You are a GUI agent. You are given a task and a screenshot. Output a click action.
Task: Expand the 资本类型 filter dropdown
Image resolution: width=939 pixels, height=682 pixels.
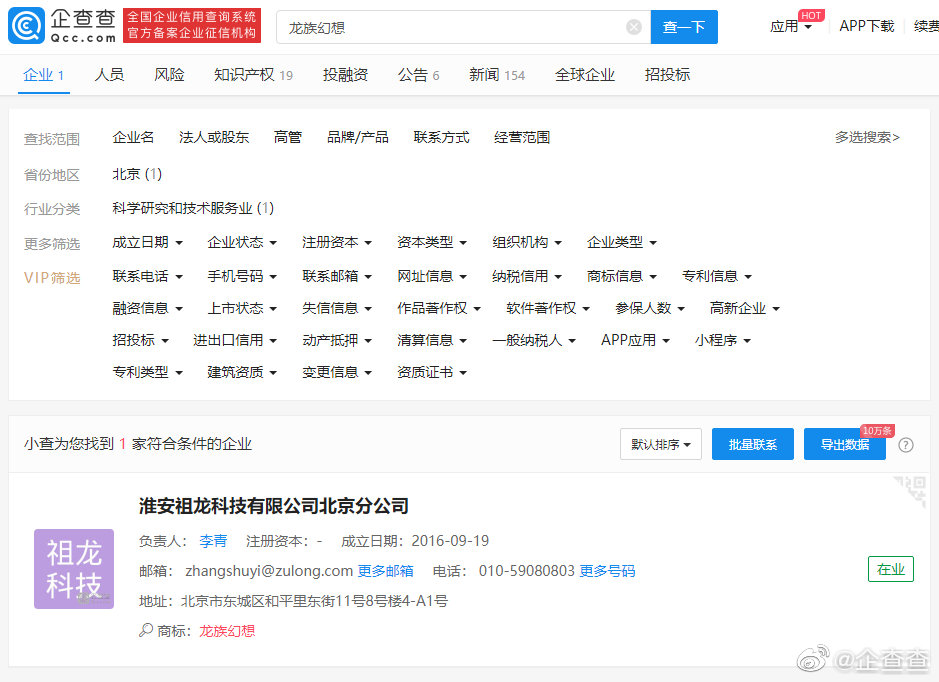(432, 242)
